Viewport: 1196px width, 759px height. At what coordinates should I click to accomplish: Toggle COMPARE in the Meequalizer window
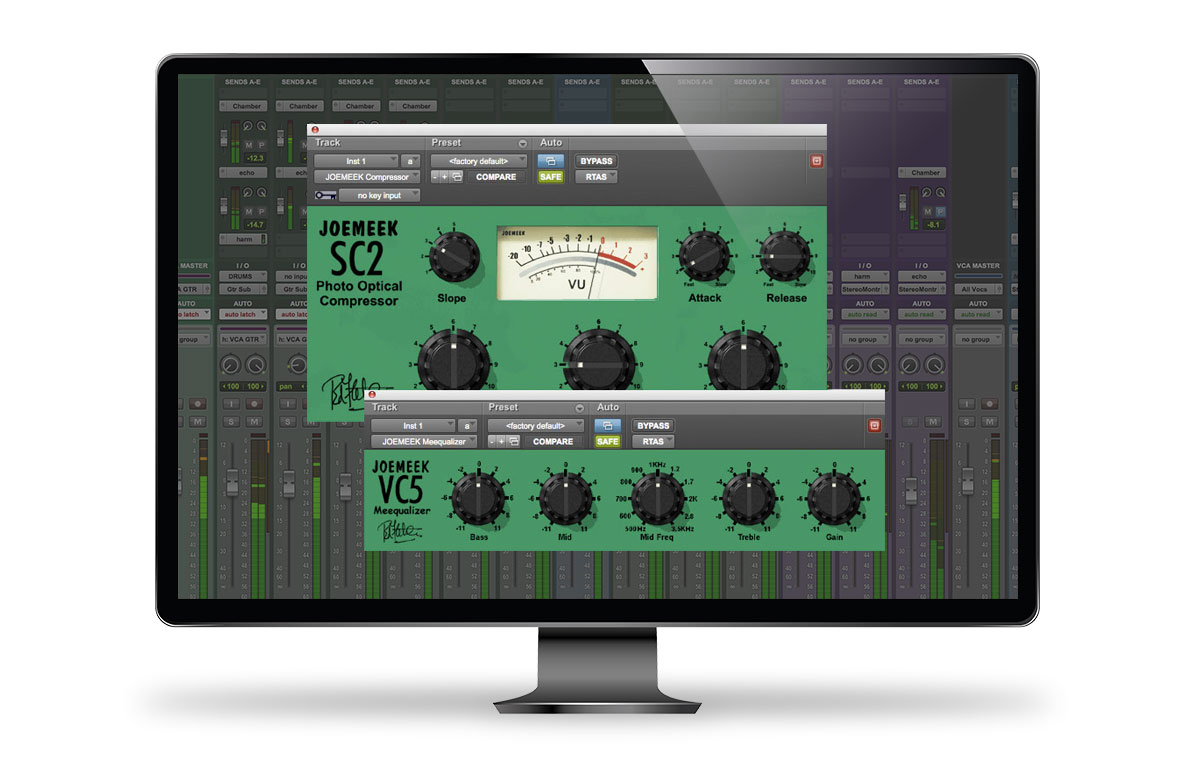point(553,442)
